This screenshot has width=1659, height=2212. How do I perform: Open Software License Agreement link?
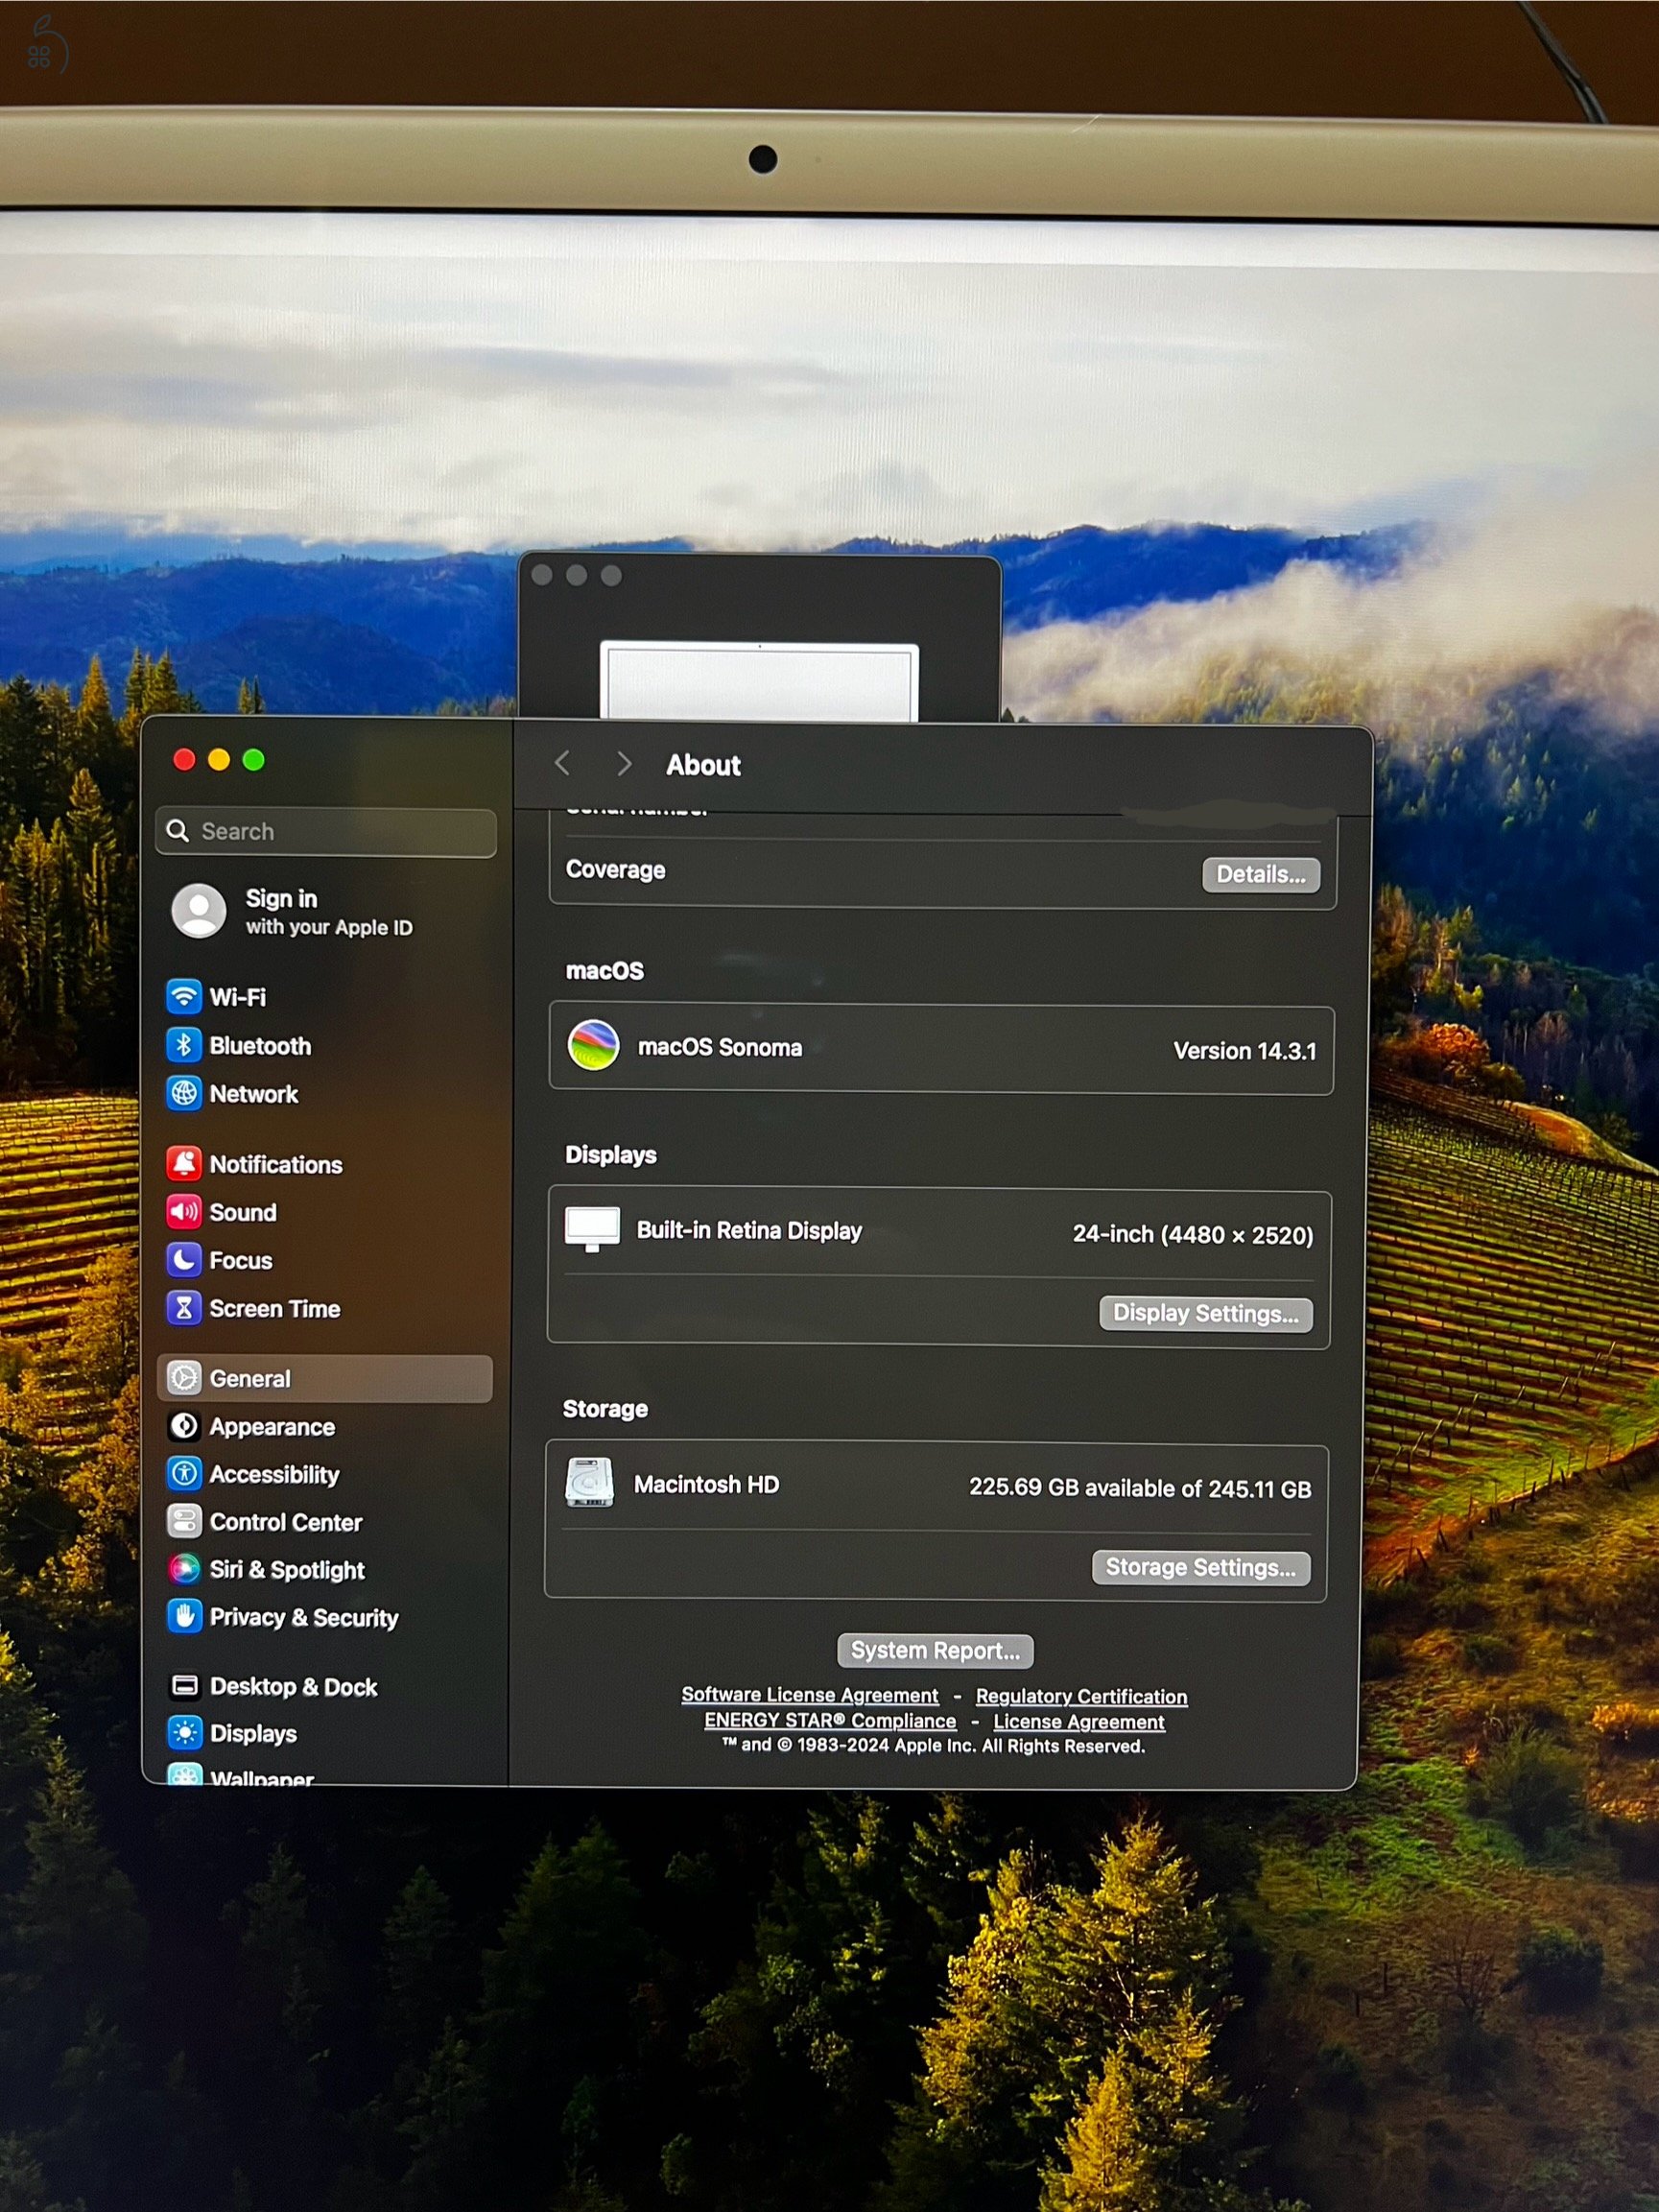coord(810,1695)
